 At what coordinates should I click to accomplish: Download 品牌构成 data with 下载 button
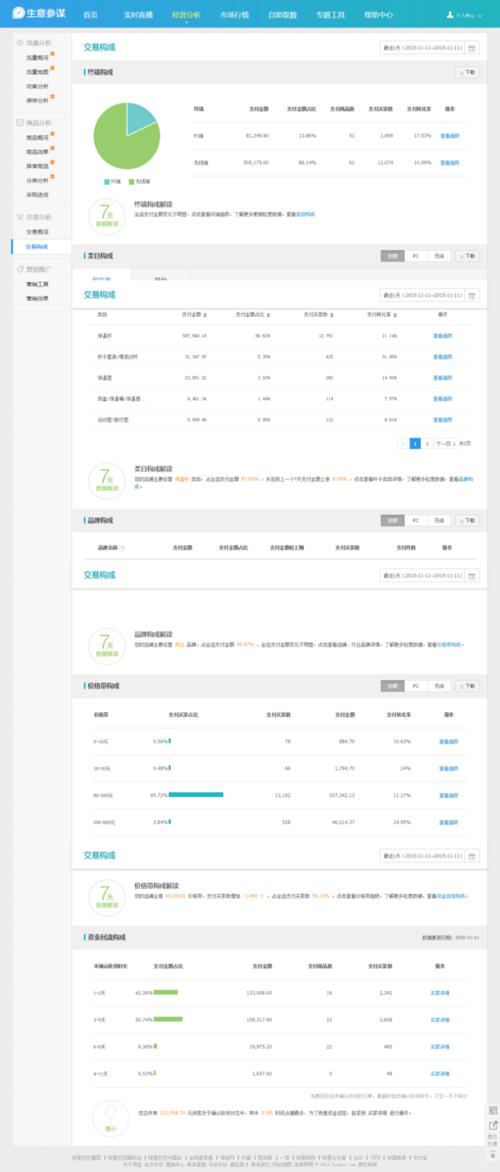coord(467,520)
